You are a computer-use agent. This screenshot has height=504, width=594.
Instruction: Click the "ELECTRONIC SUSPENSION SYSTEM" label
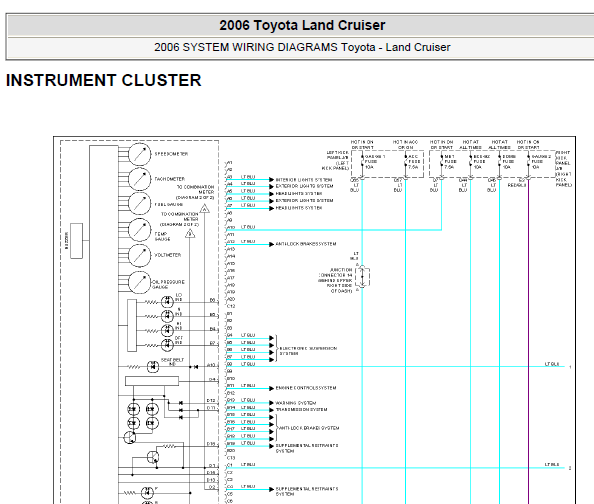(308, 351)
